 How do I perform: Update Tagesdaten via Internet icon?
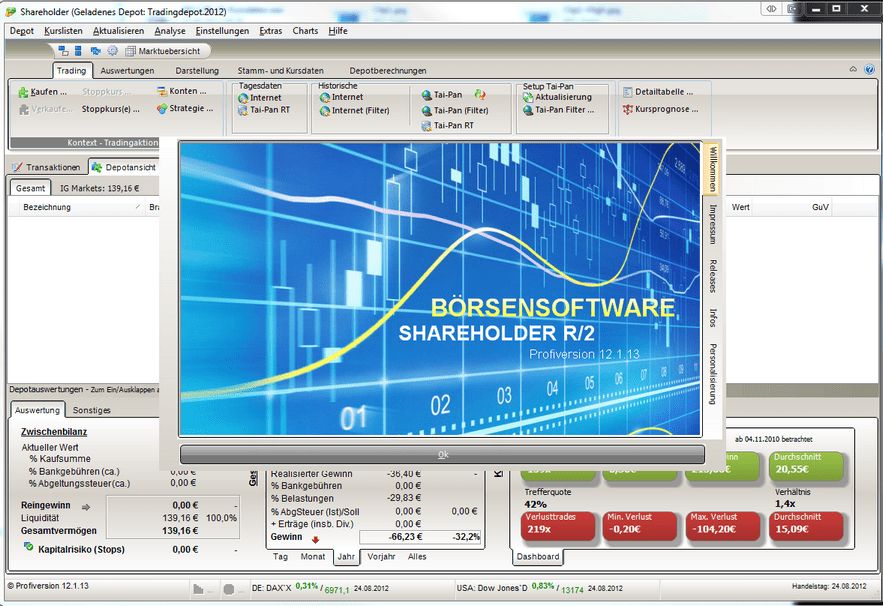[x=243, y=98]
